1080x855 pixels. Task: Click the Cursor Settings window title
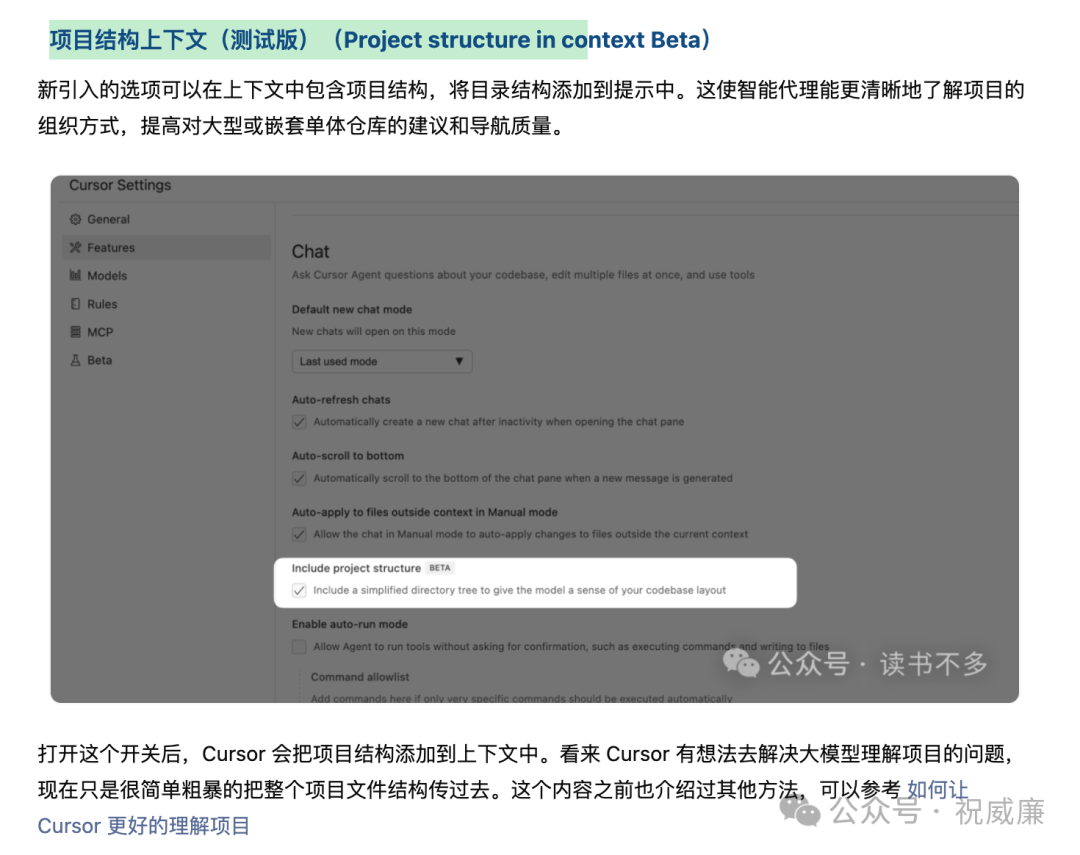120,185
